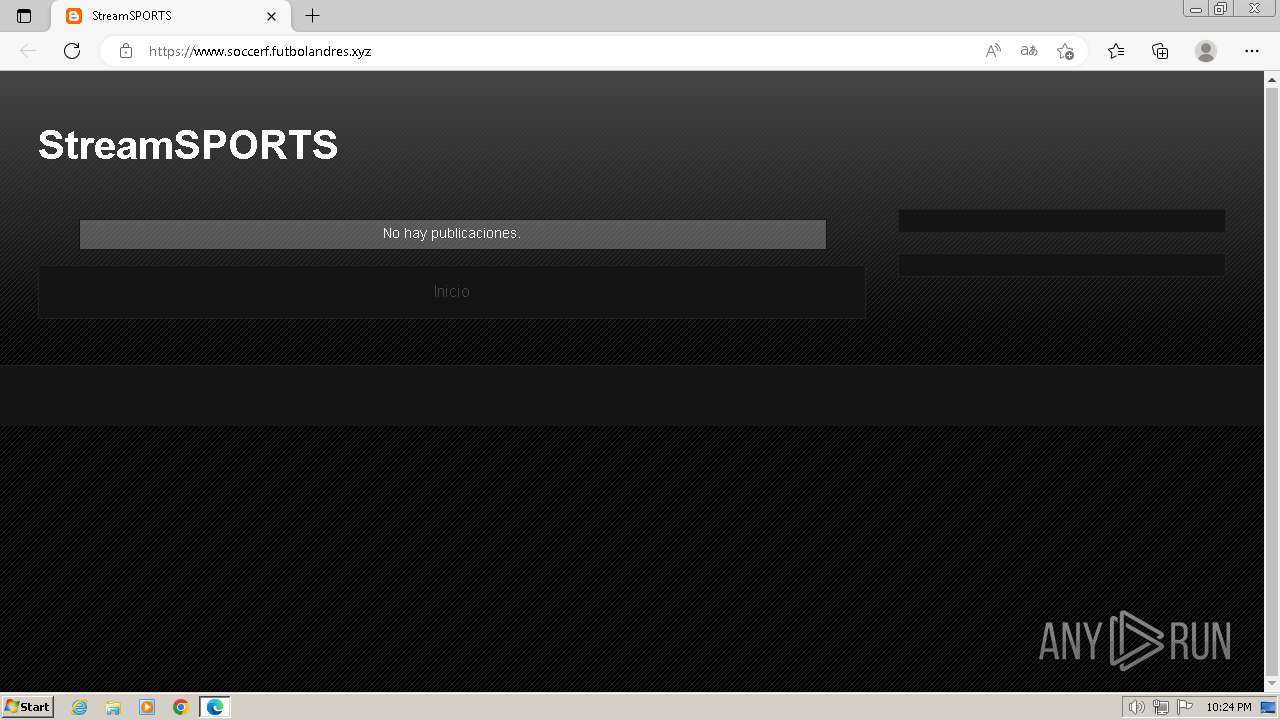1280x720 pixels.
Task: Close the StreamSPORTS tab
Action: [271, 16]
